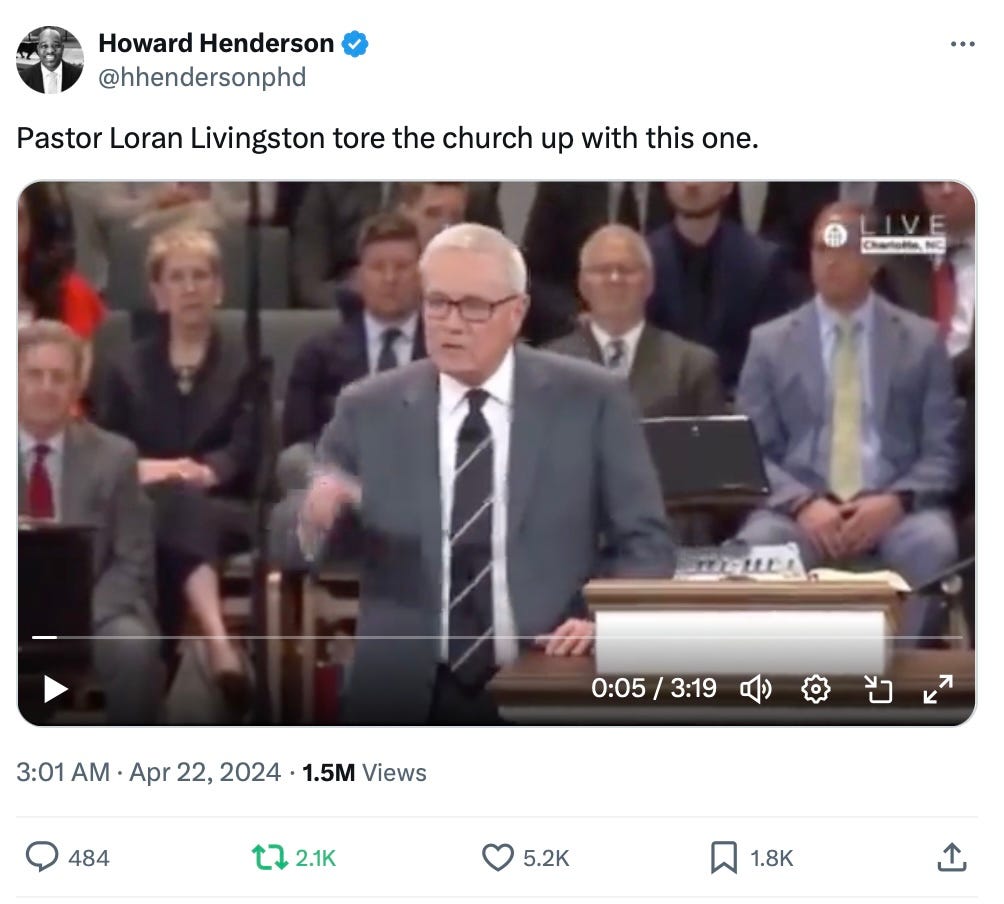Bookmark this tweet
Image resolution: width=1004 pixels, height=904 pixels.
[724, 857]
